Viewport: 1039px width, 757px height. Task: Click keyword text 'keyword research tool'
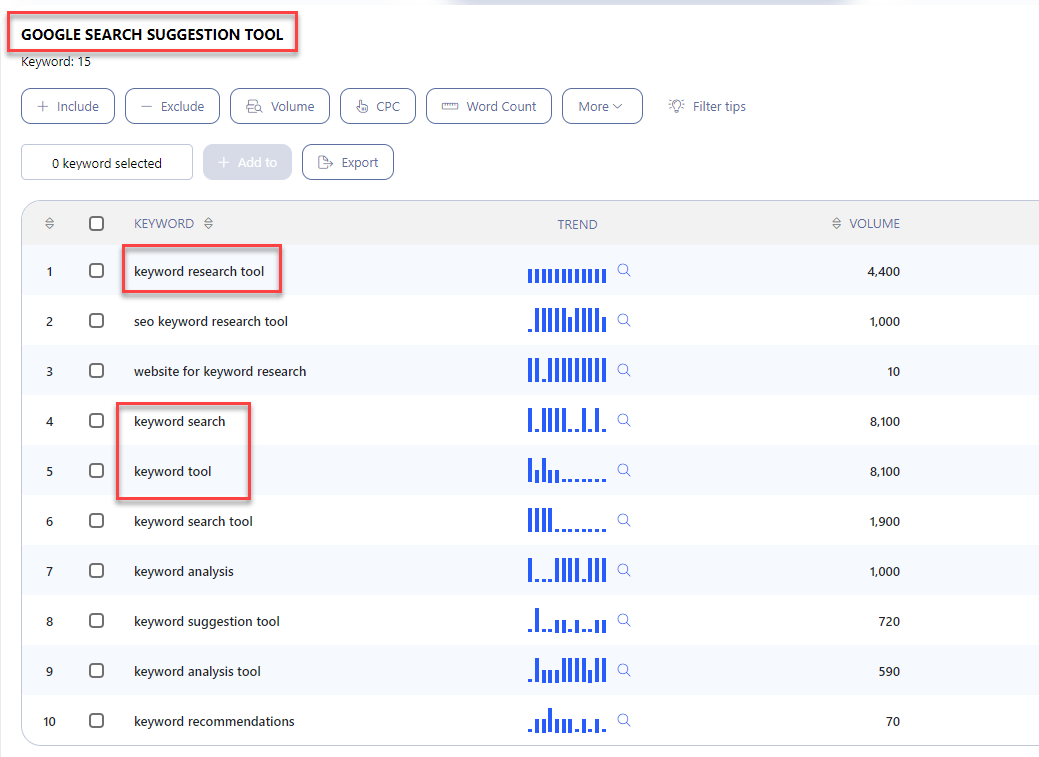coord(199,271)
